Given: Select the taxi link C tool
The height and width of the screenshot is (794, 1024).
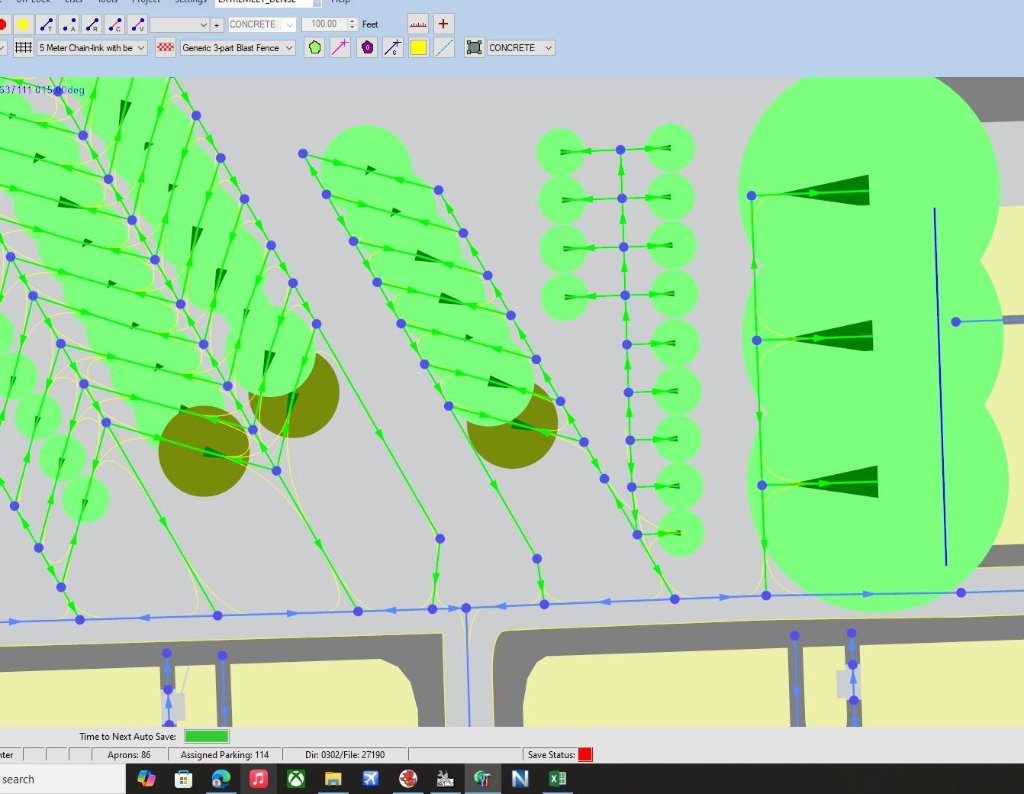Looking at the screenshot, I should coord(115,24).
